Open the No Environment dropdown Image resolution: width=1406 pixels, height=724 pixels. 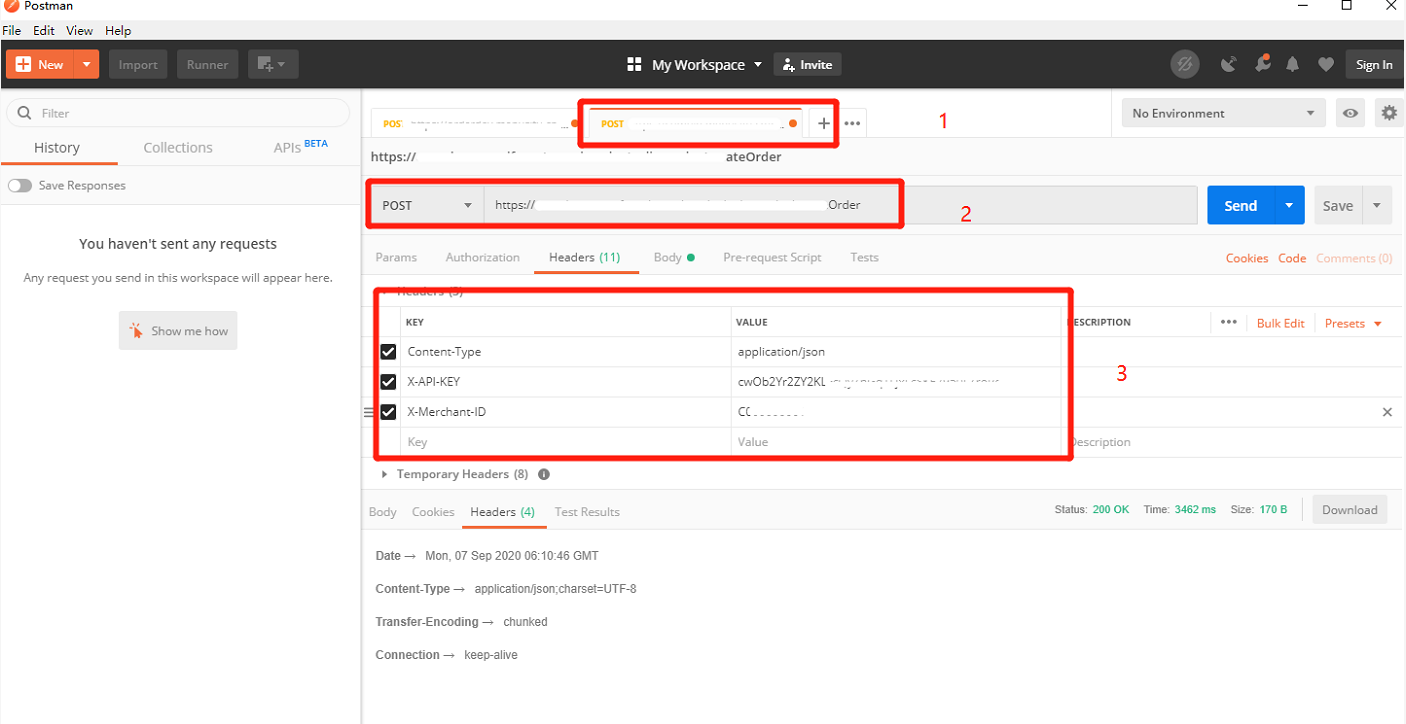point(1222,113)
